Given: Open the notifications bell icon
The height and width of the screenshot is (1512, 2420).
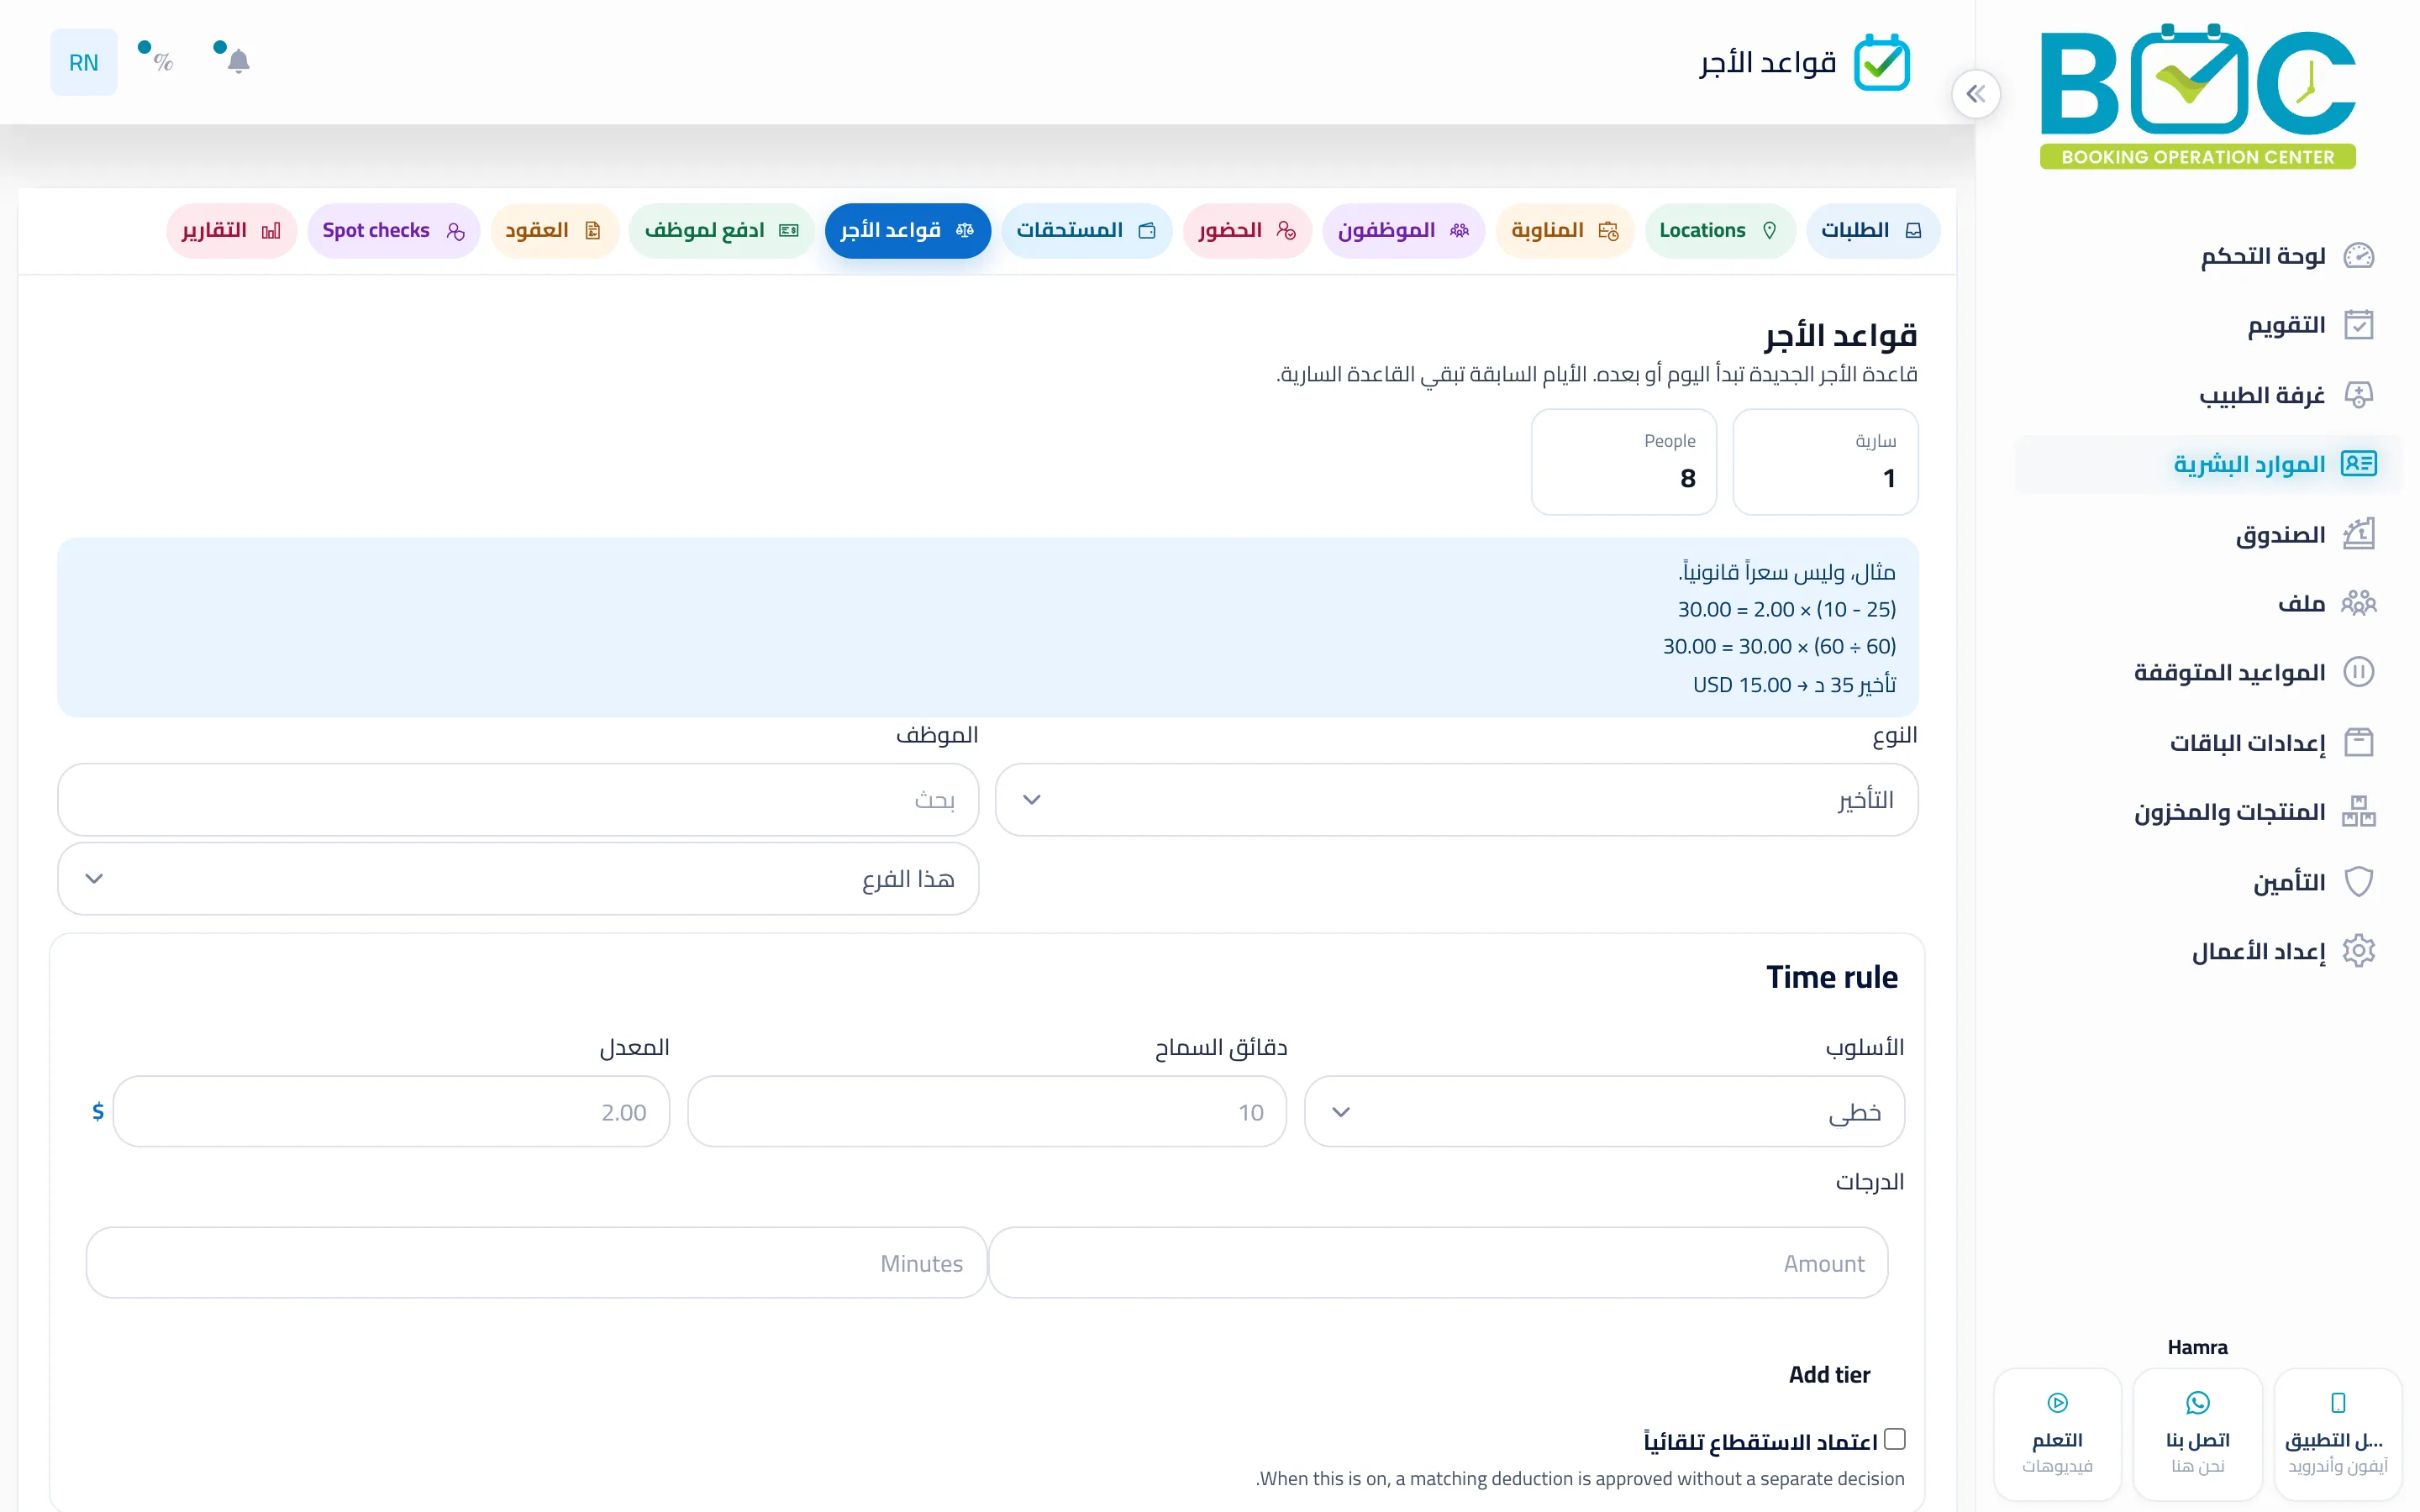Looking at the screenshot, I should [238, 62].
